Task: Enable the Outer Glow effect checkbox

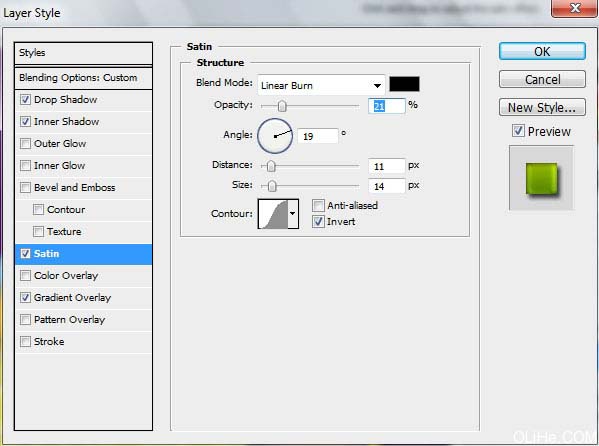Action: pyautogui.click(x=25, y=144)
